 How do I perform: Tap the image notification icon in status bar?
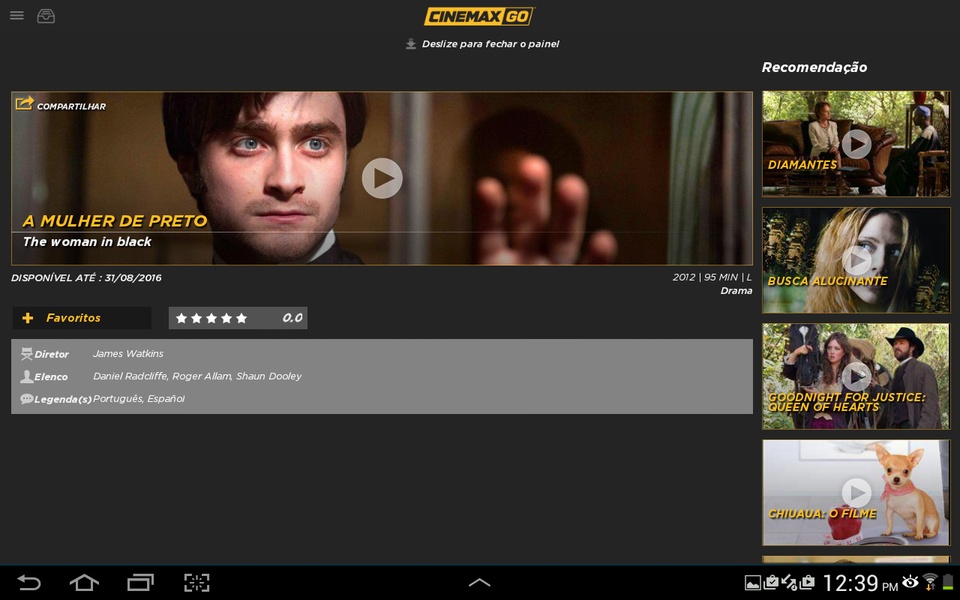(x=752, y=582)
